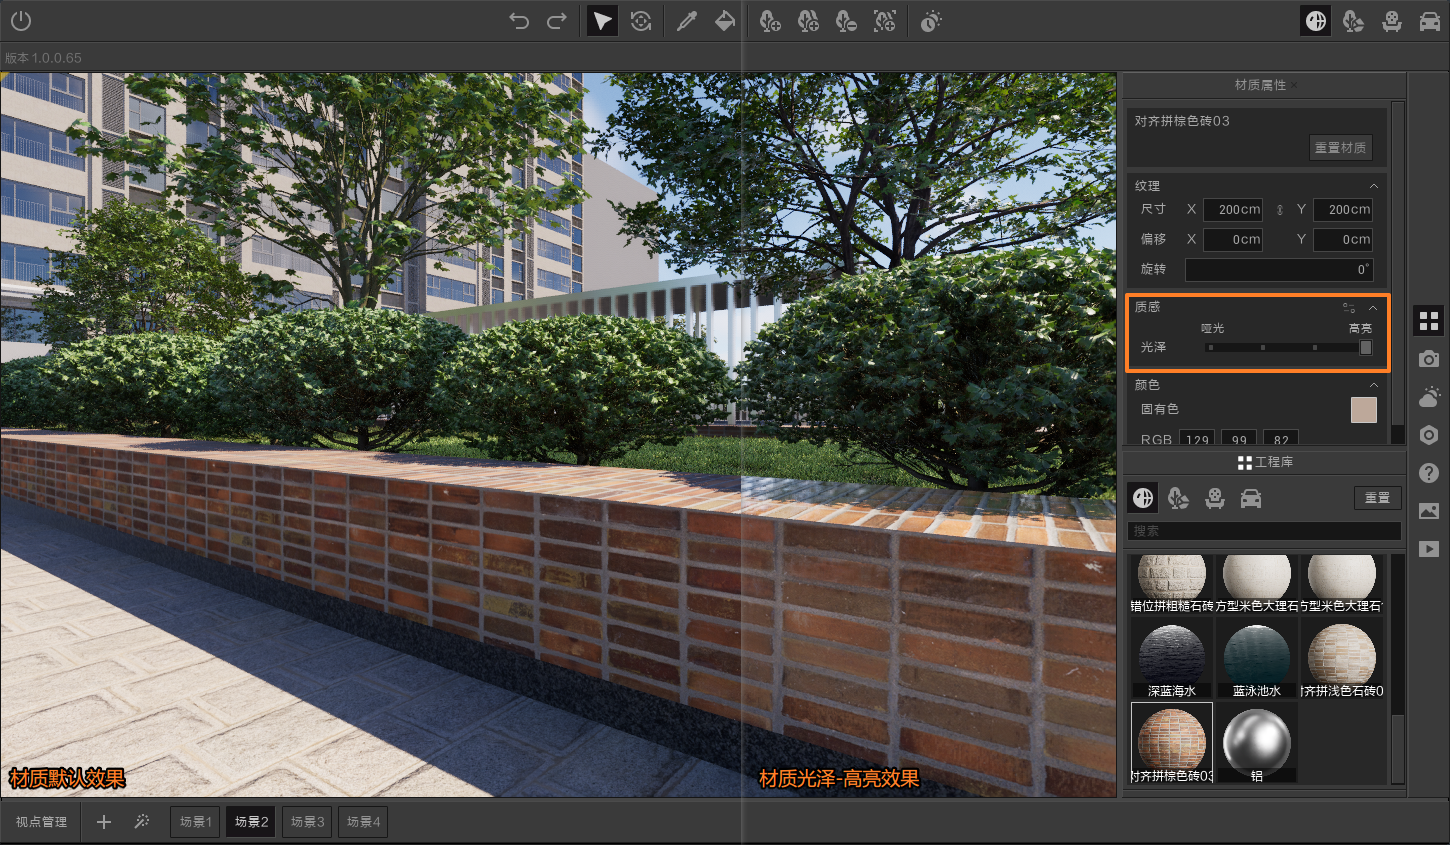Image resolution: width=1450 pixels, height=845 pixels.
Task: Click the magic wand icon beside viewpoints
Action: coord(142,822)
